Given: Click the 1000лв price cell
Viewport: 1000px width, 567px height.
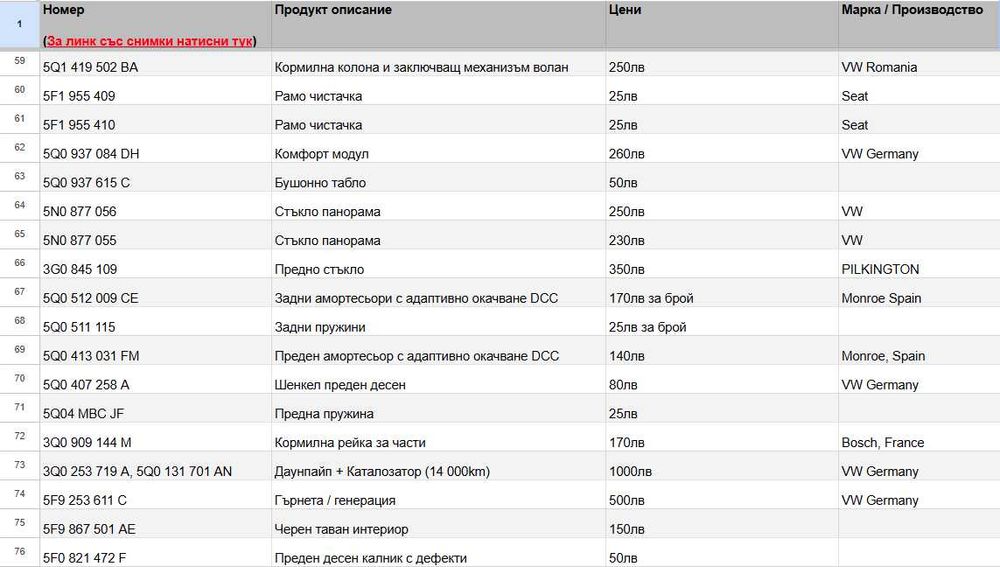Looking at the screenshot, I should [630, 471].
